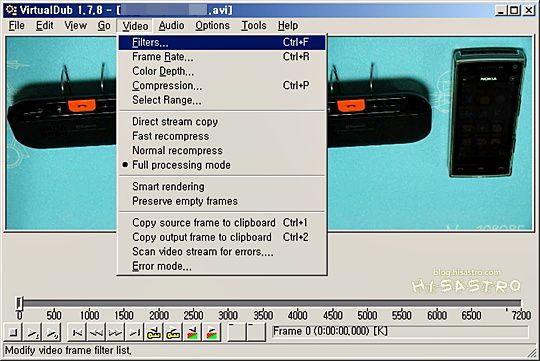The height and width of the screenshot is (361, 540).
Task: Jump to the start of the video
Action: coord(77,332)
